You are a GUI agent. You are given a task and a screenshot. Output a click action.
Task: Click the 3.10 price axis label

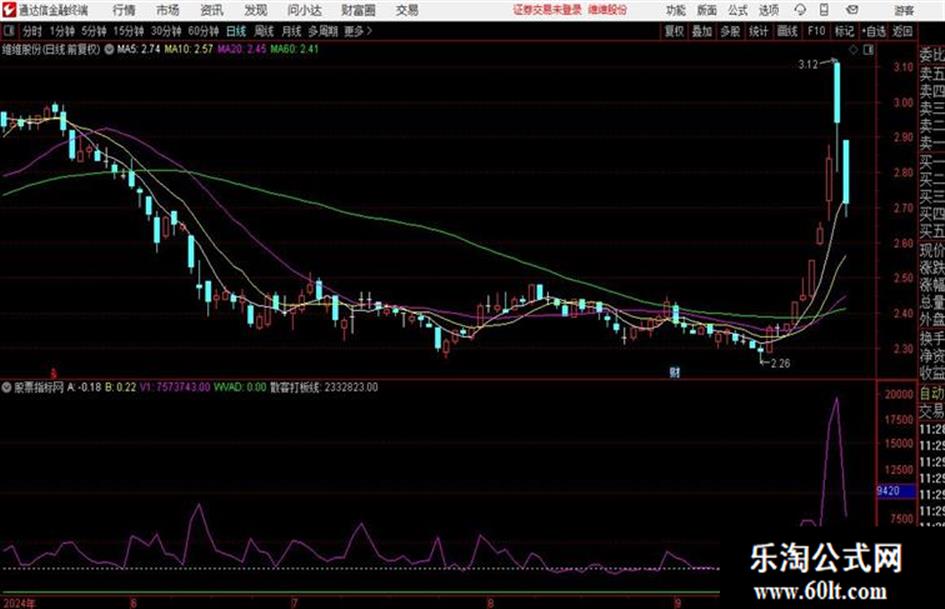[903, 67]
